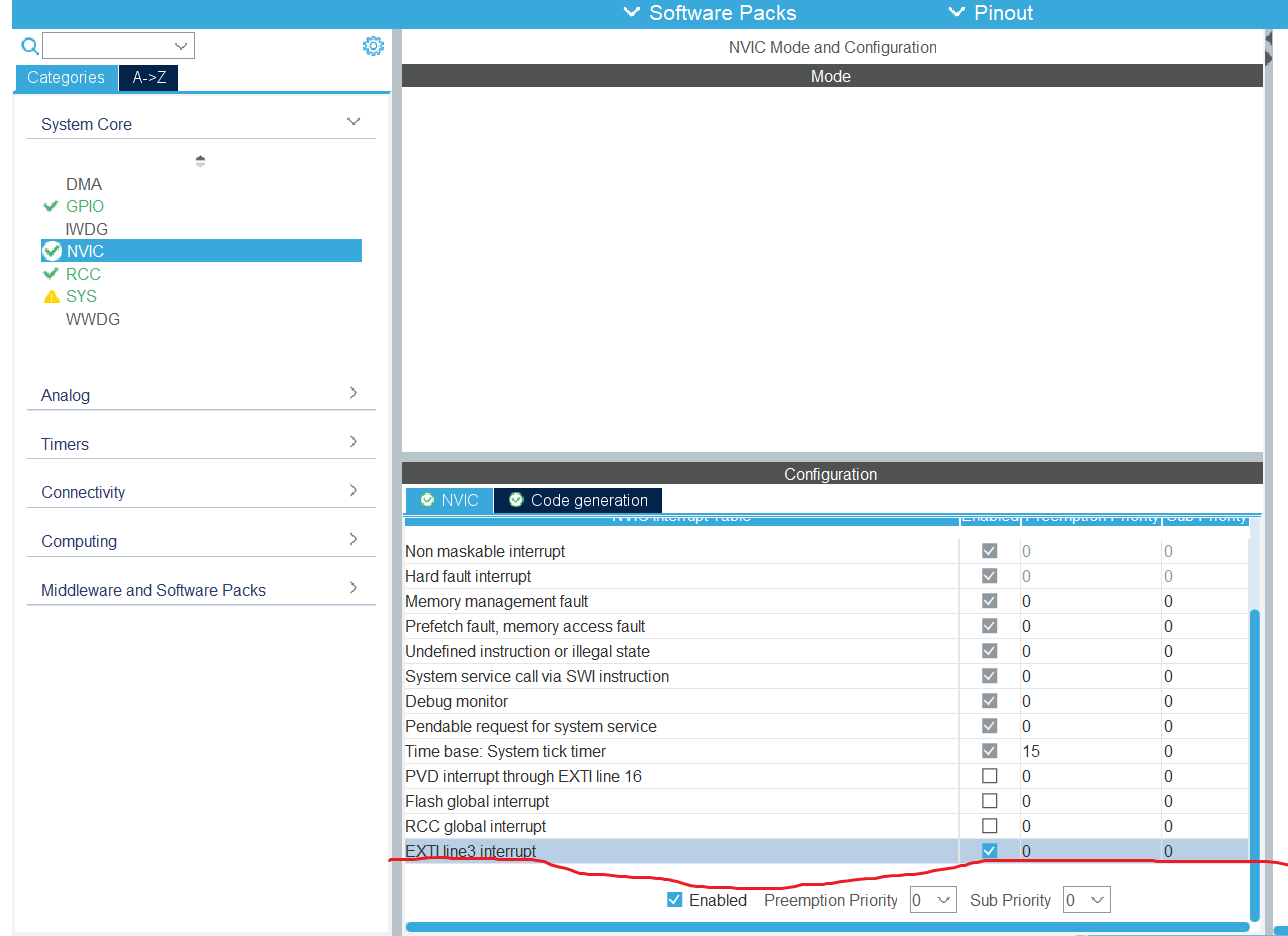Click the vertical scrollbar of interrupt table
Image resolution: width=1288 pixels, height=936 pixels.
(x=1256, y=765)
